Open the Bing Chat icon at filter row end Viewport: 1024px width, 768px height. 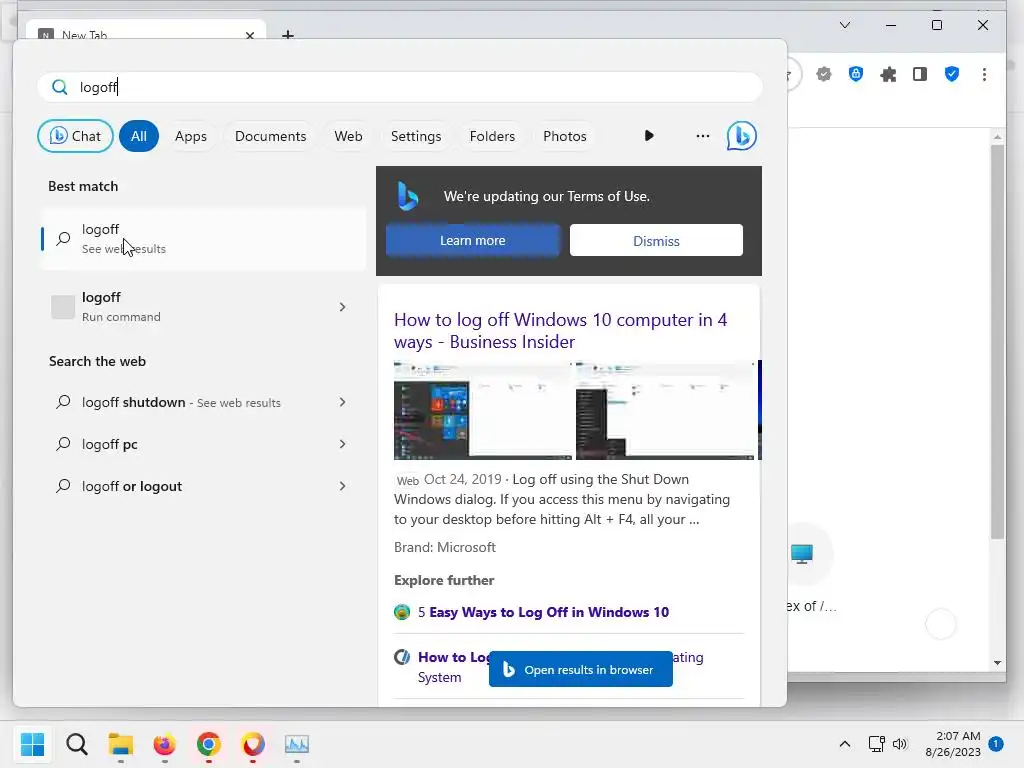[741, 136]
